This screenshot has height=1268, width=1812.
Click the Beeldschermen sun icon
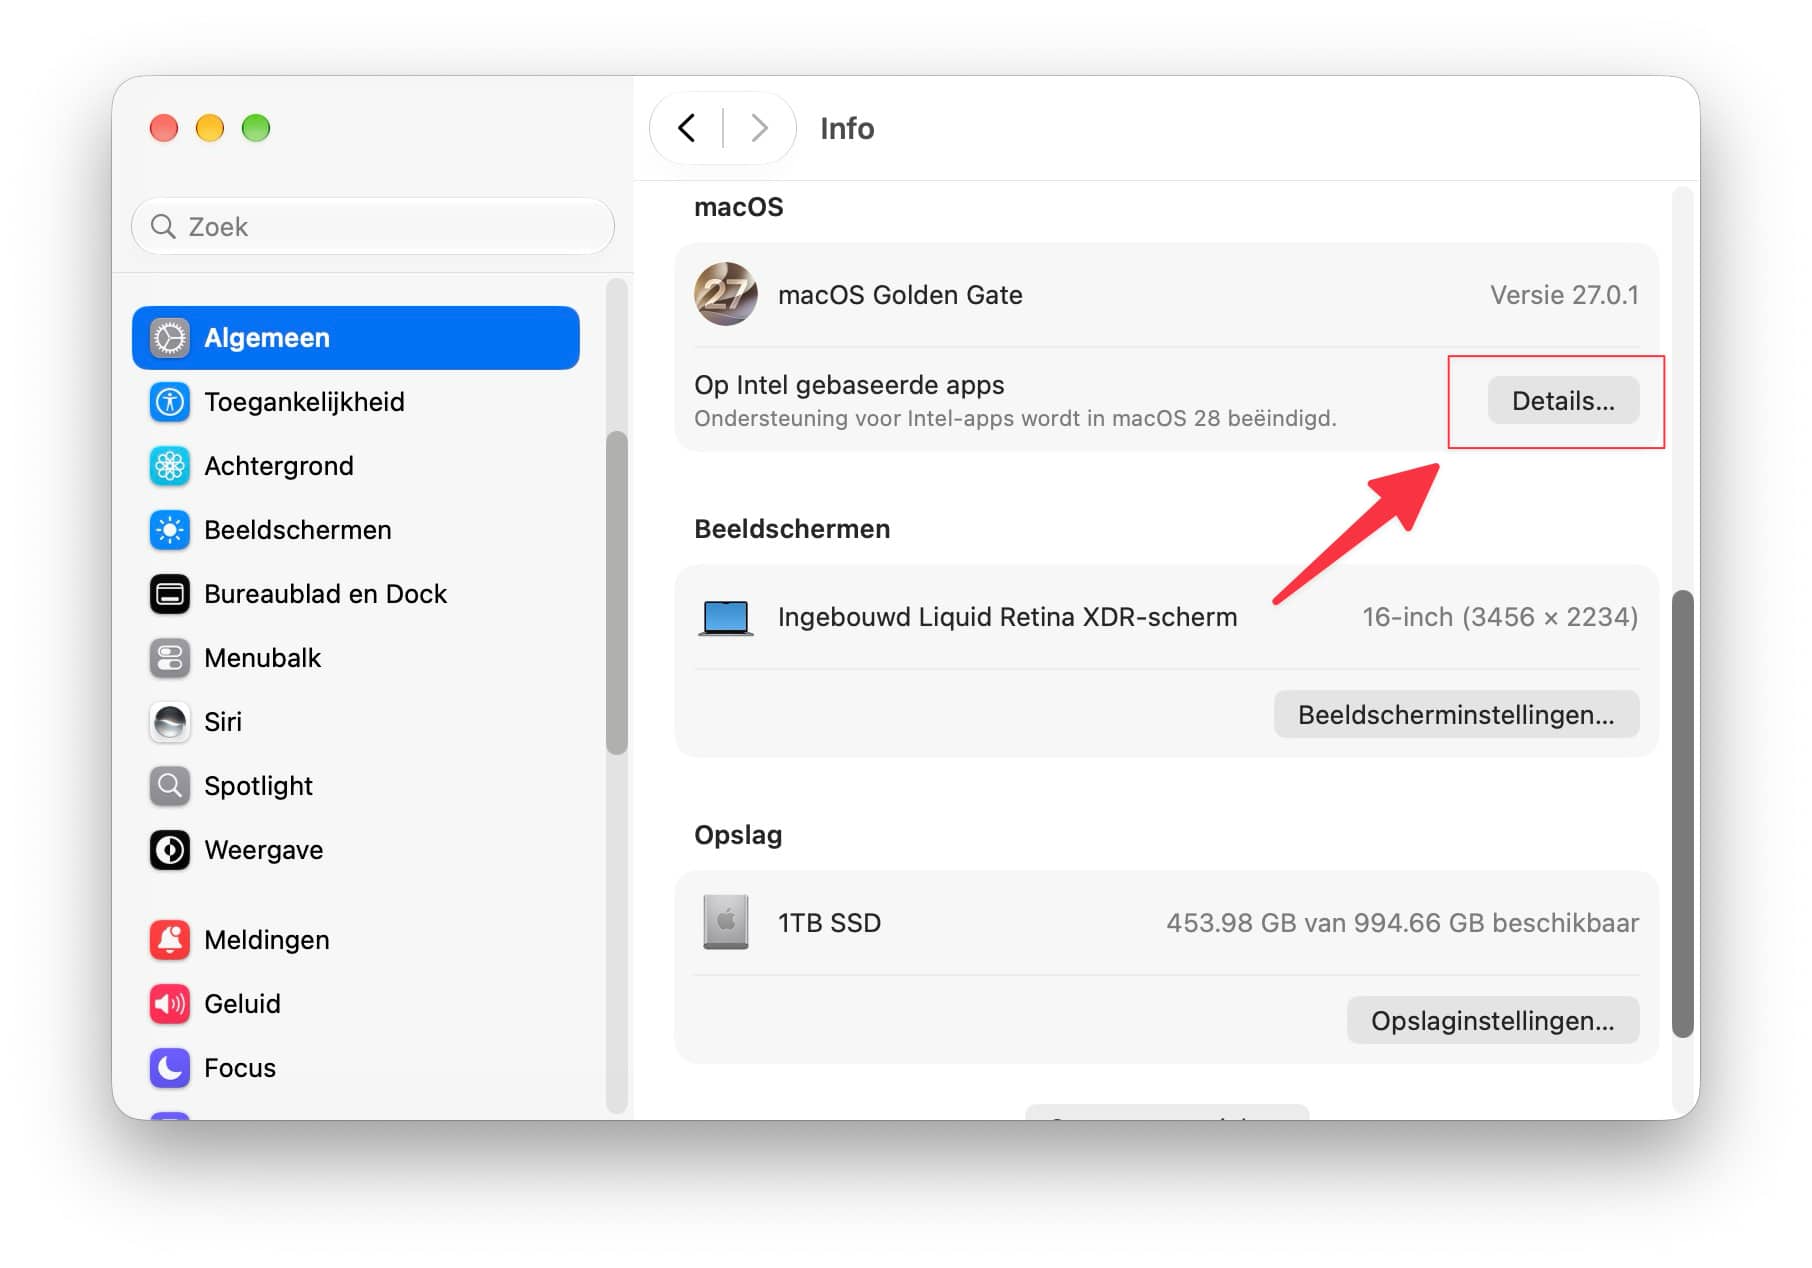click(170, 530)
